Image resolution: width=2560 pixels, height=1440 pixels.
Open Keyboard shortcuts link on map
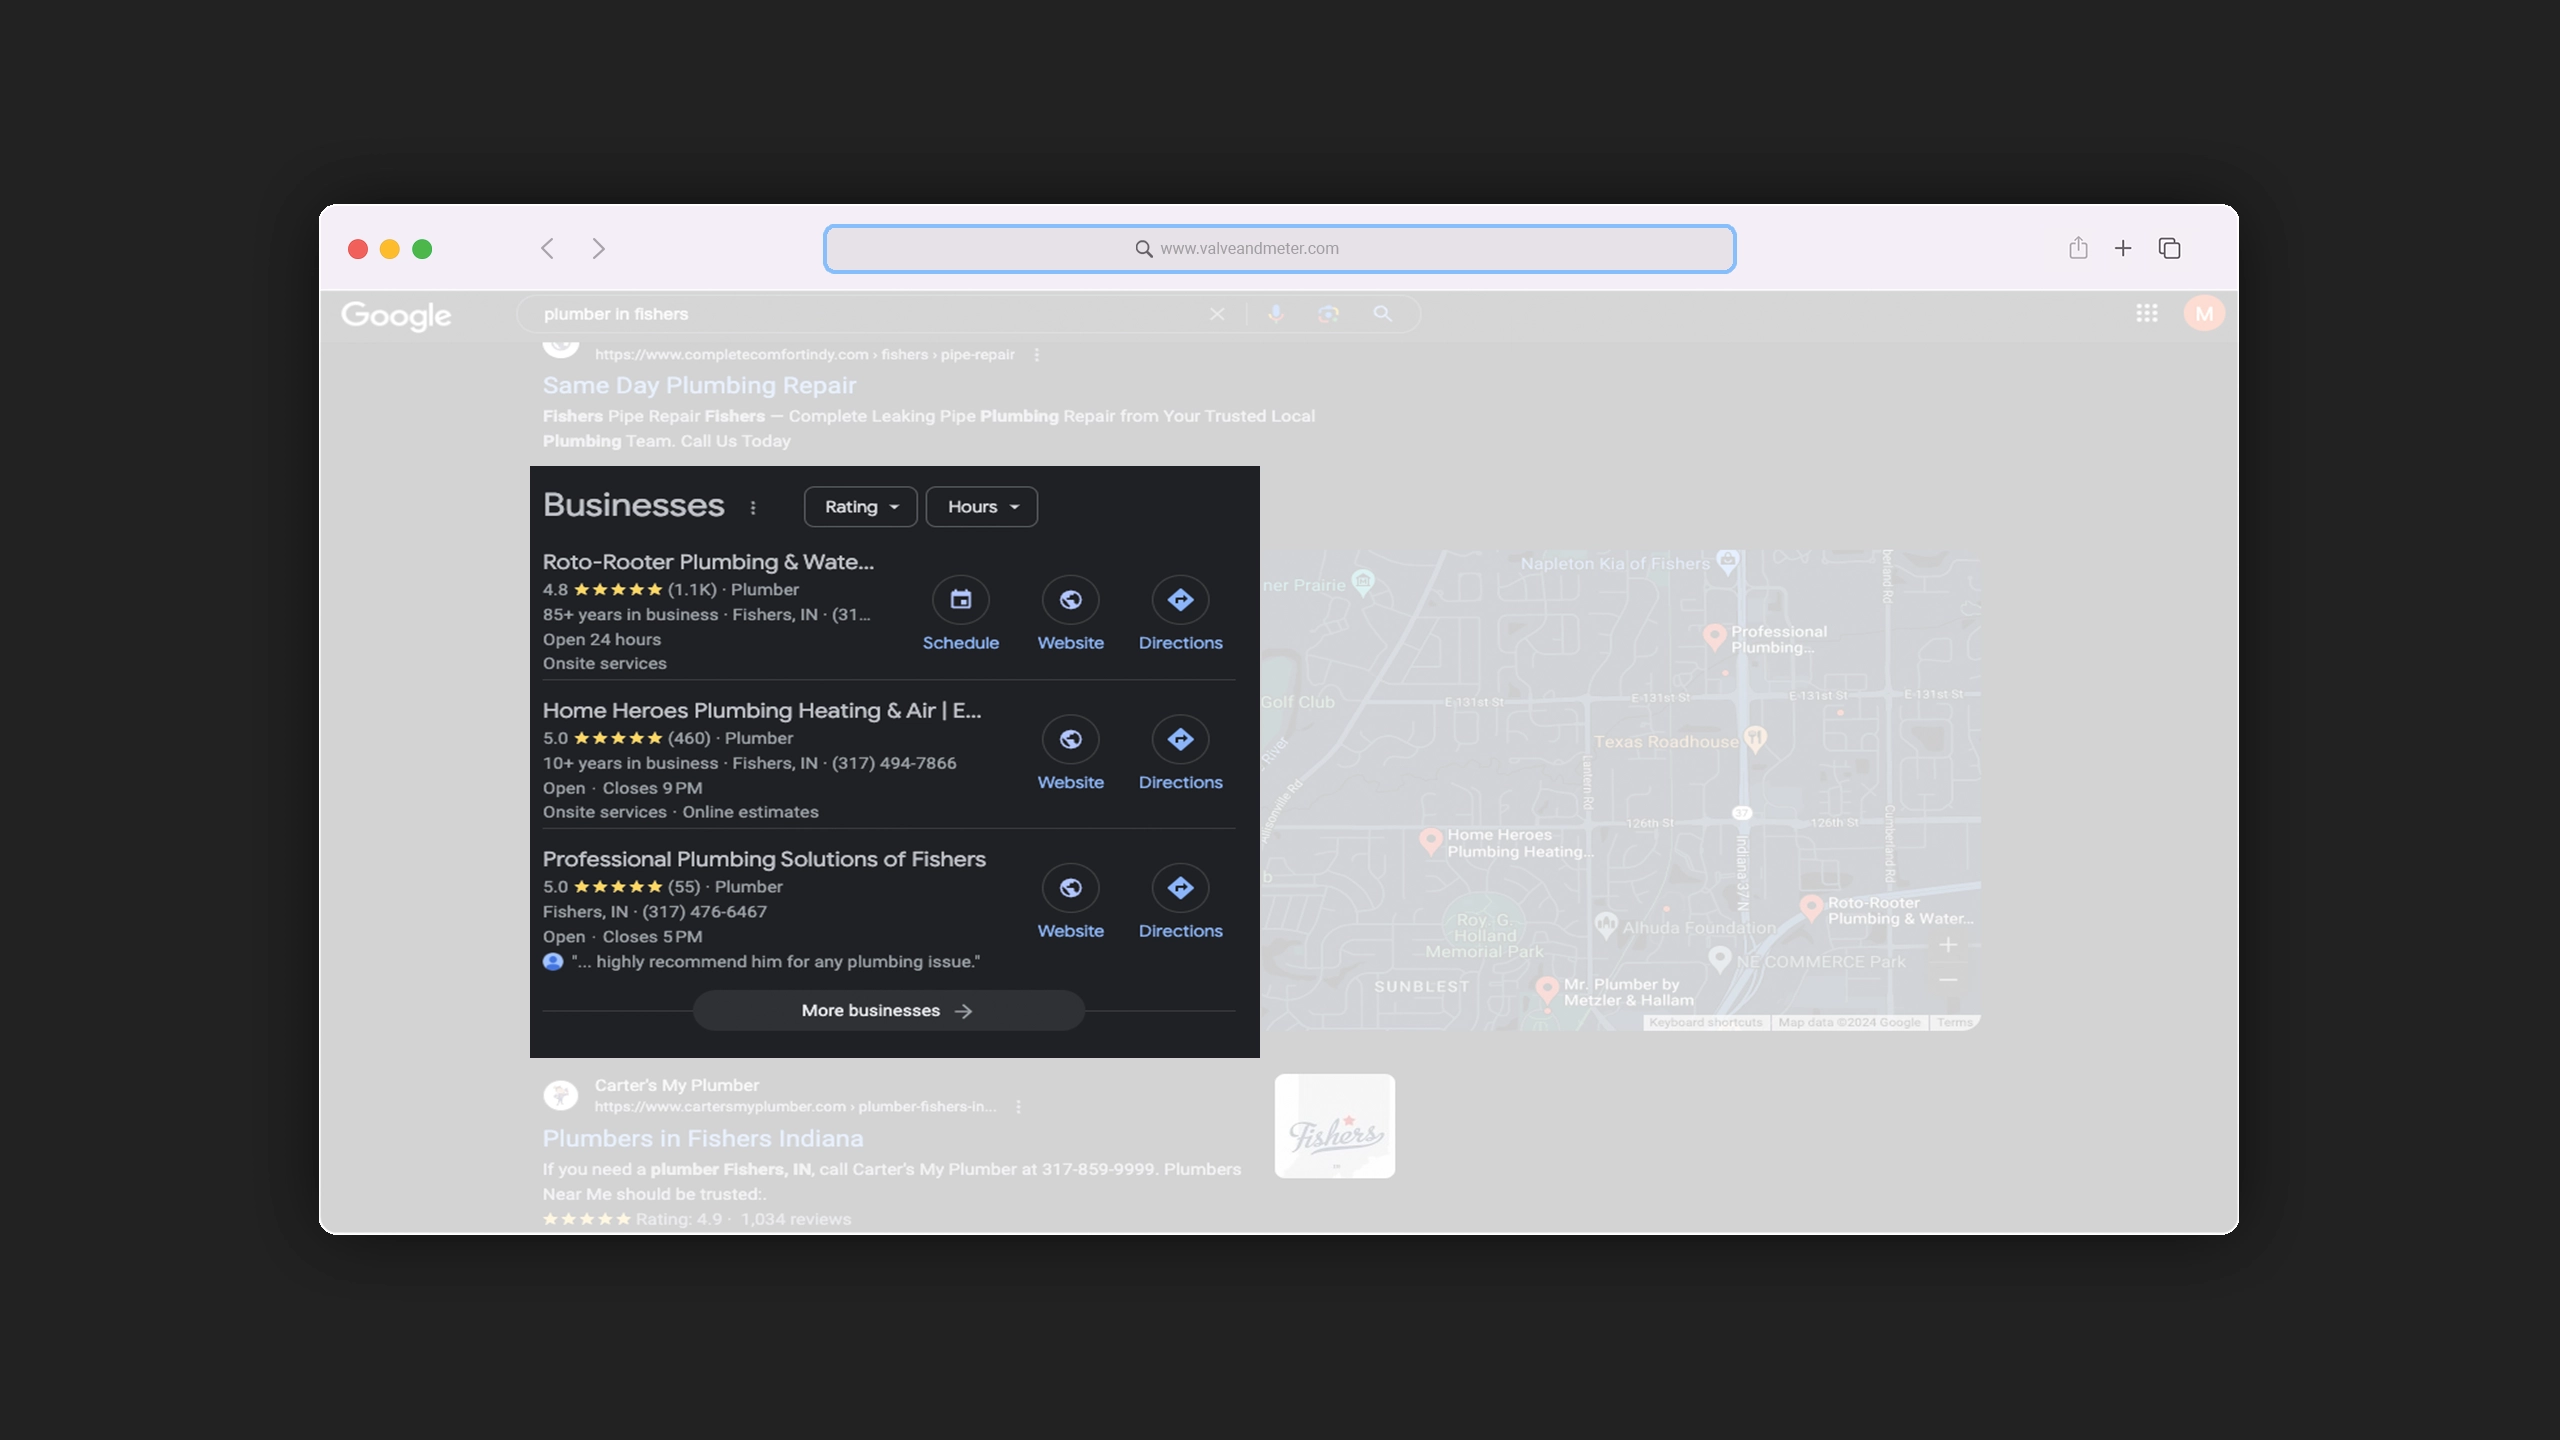pos(1705,1023)
